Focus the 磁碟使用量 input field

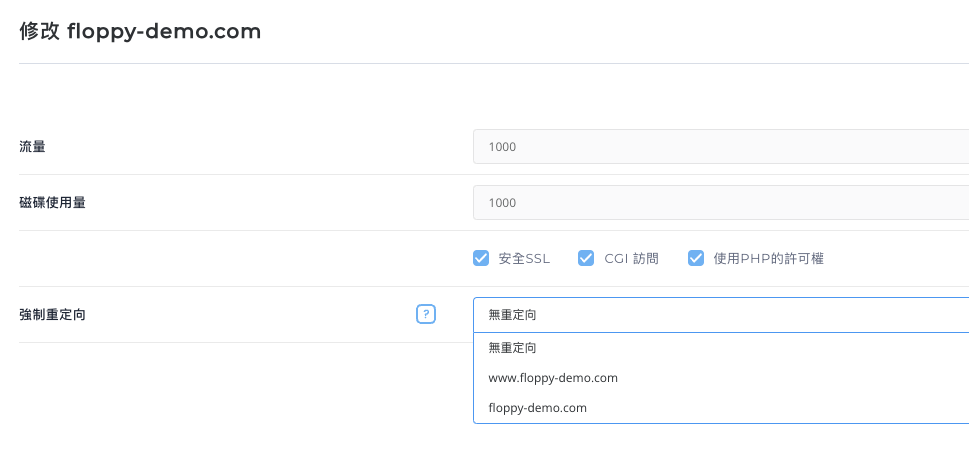[x=720, y=202]
